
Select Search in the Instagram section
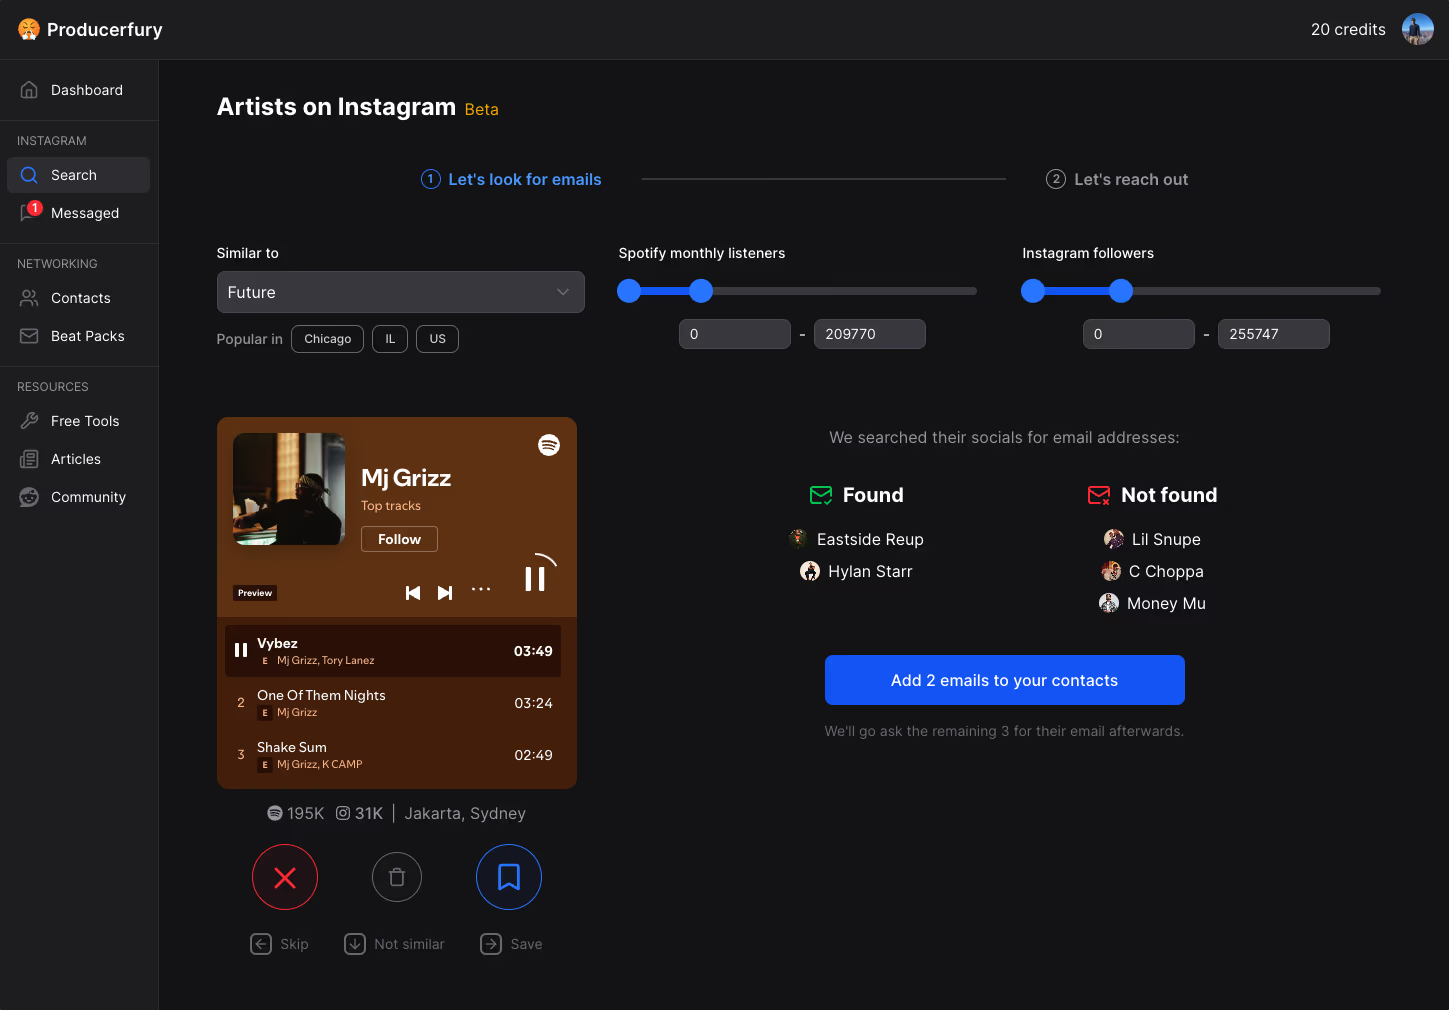coord(79,175)
